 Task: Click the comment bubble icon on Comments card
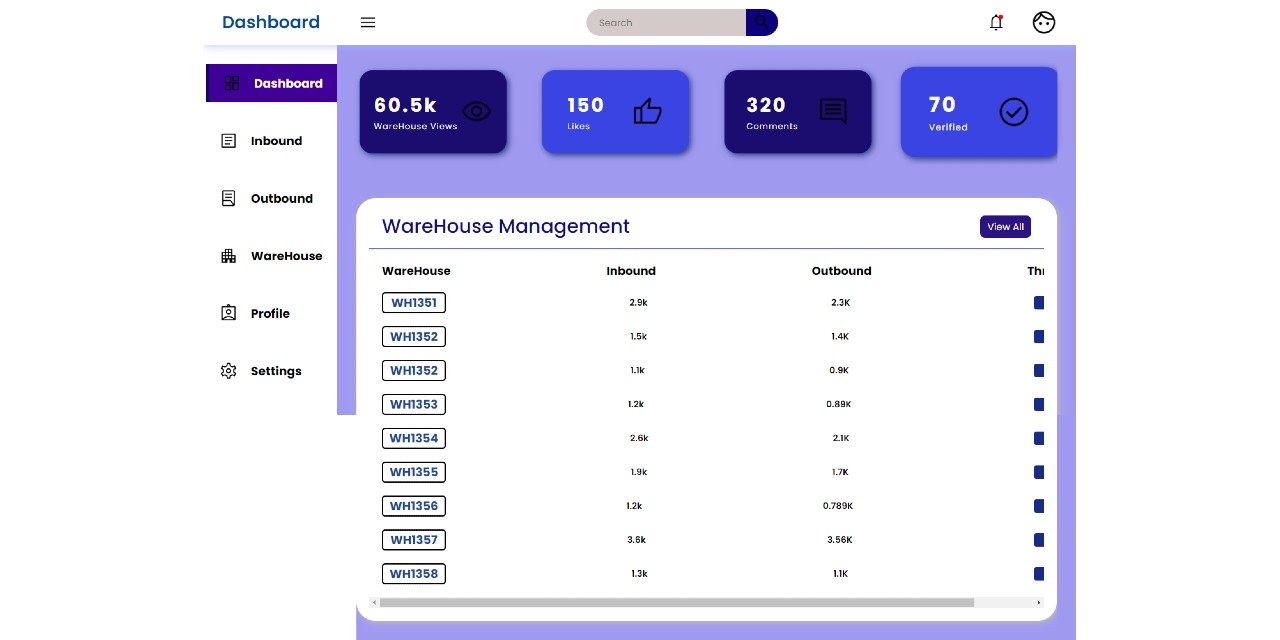pos(832,112)
